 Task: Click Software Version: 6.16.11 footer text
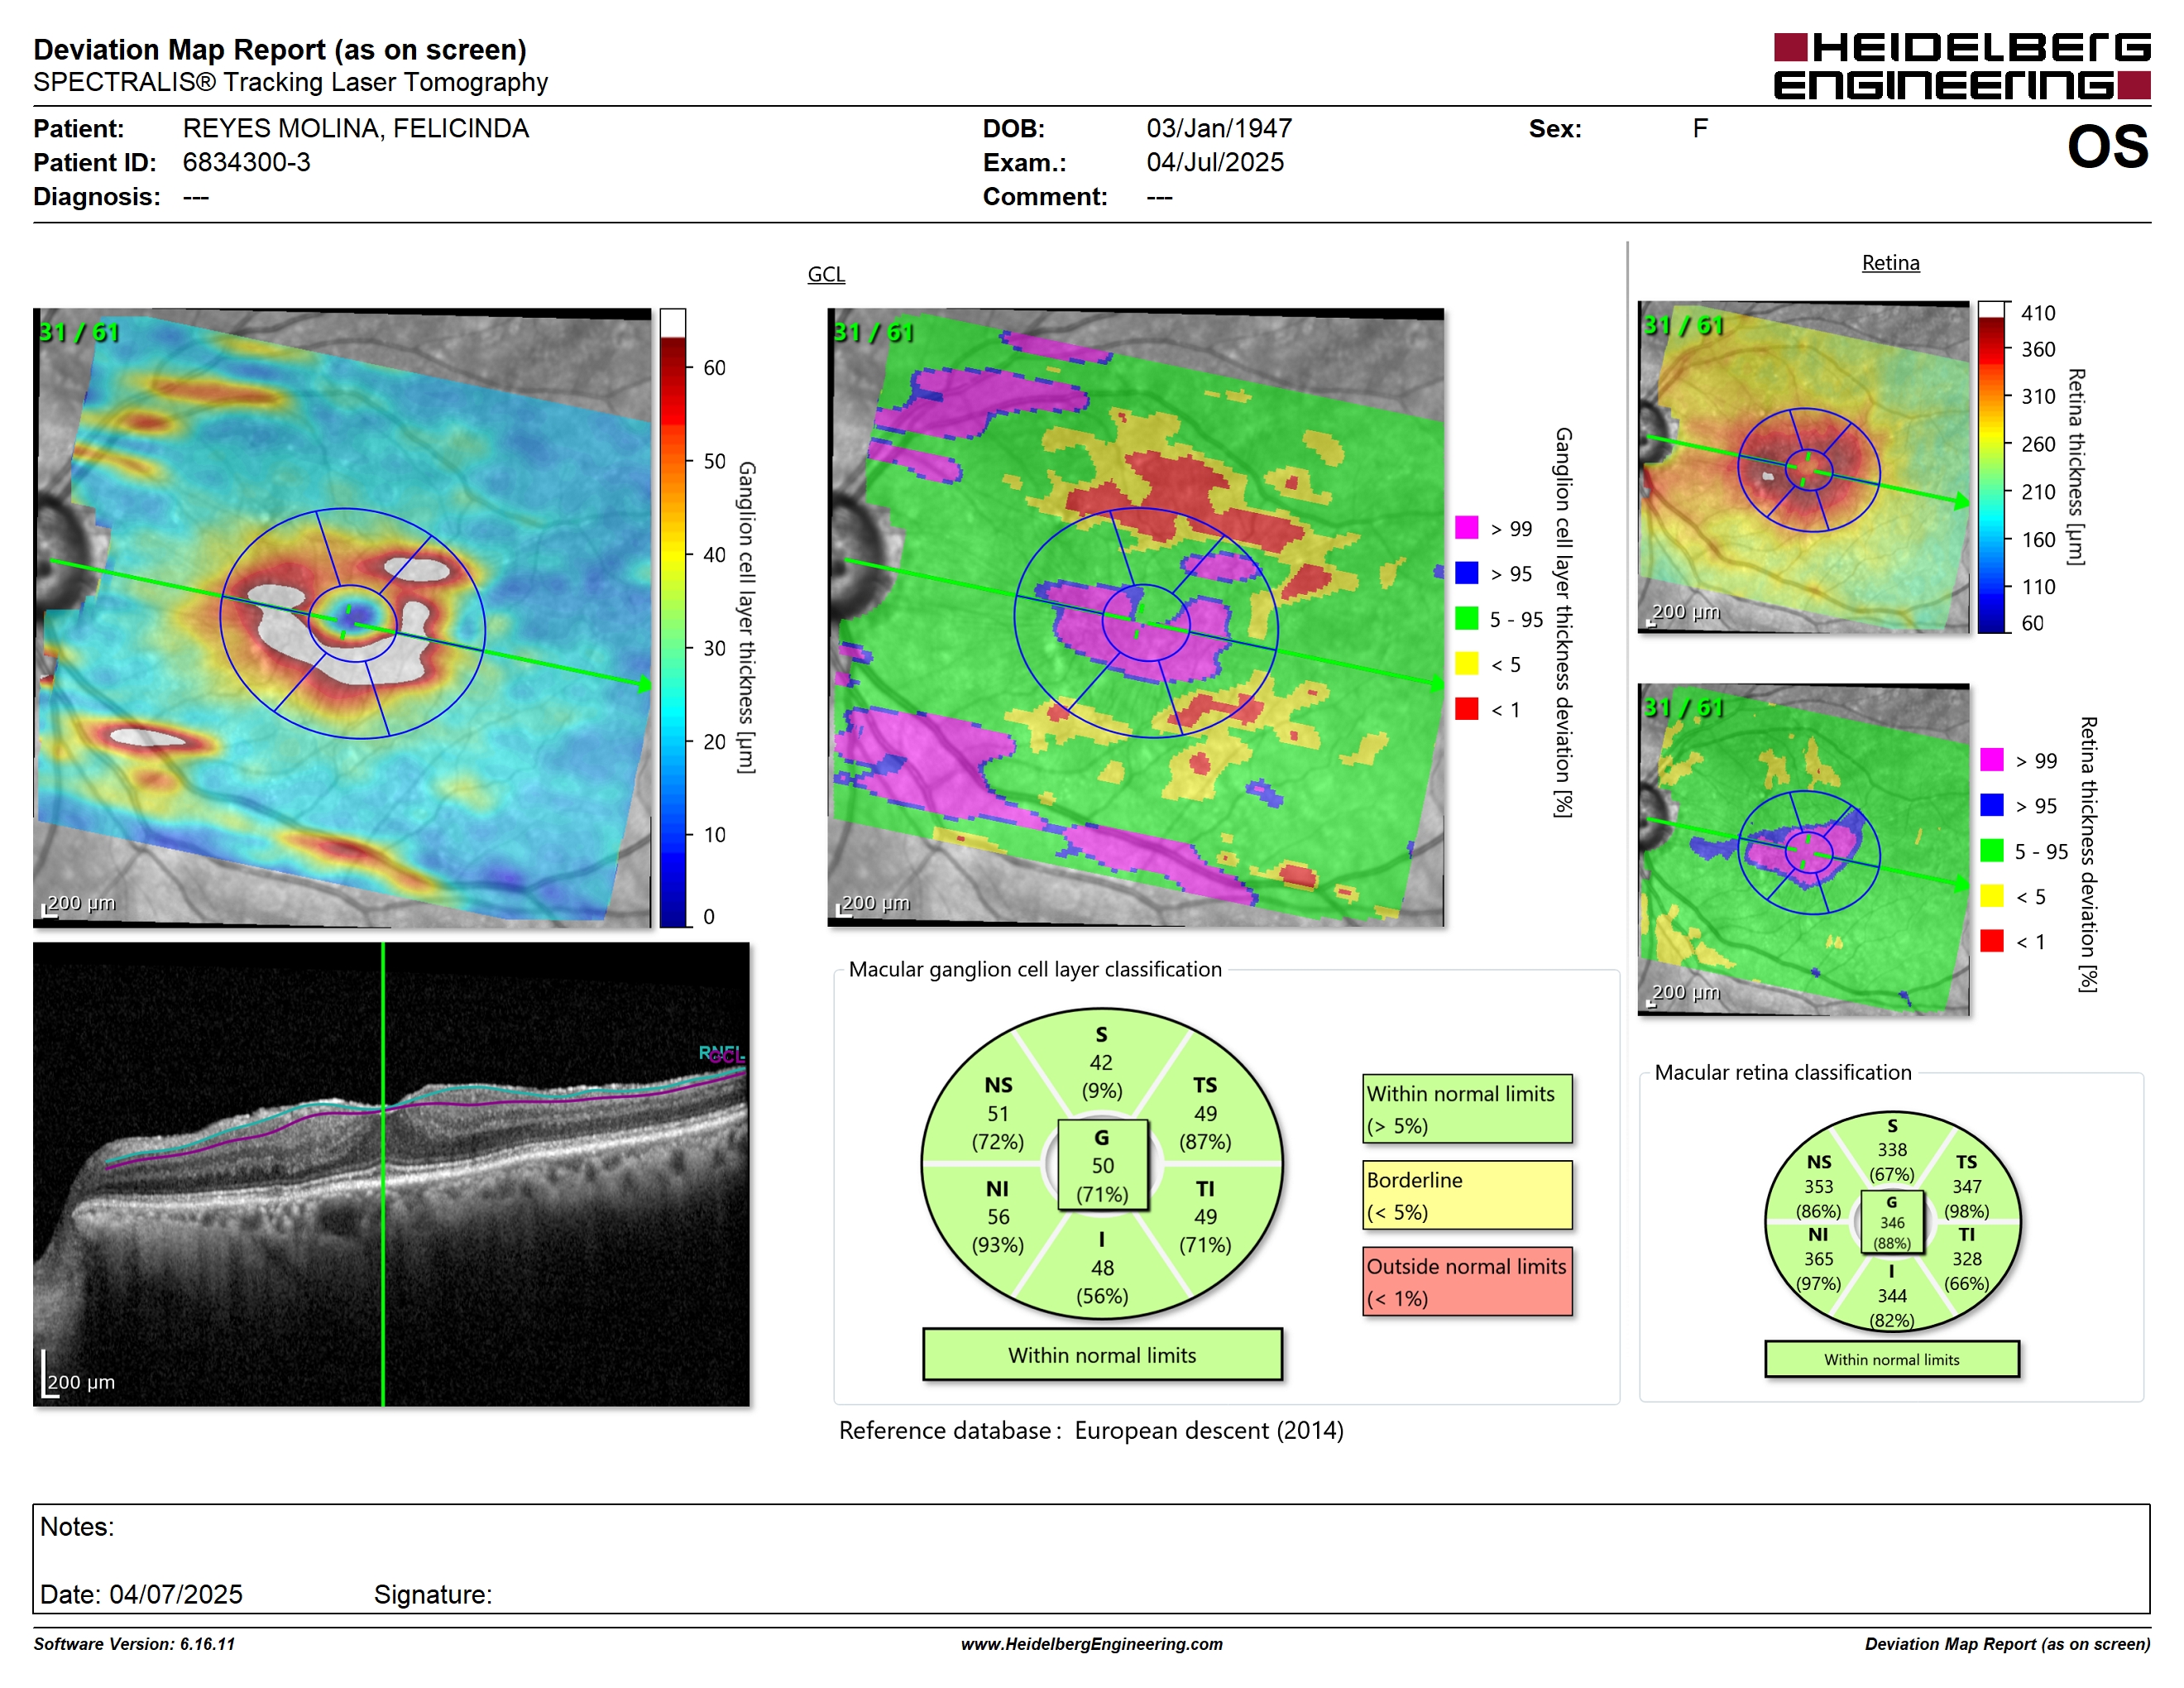(x=134, y=1644)
